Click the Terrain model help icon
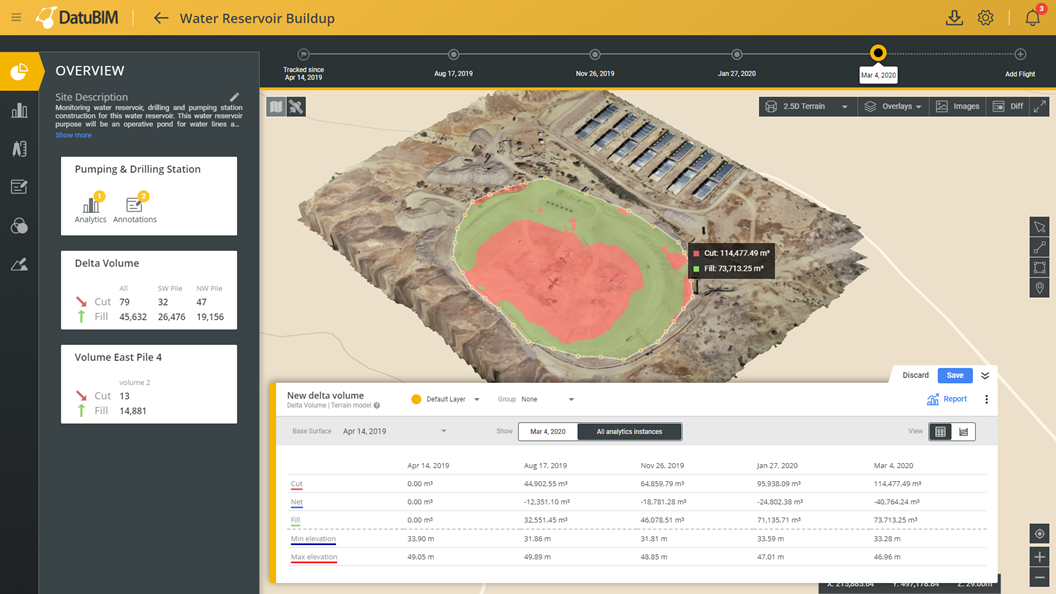This screenshot has width=1056, height=594. coord(377,405)
